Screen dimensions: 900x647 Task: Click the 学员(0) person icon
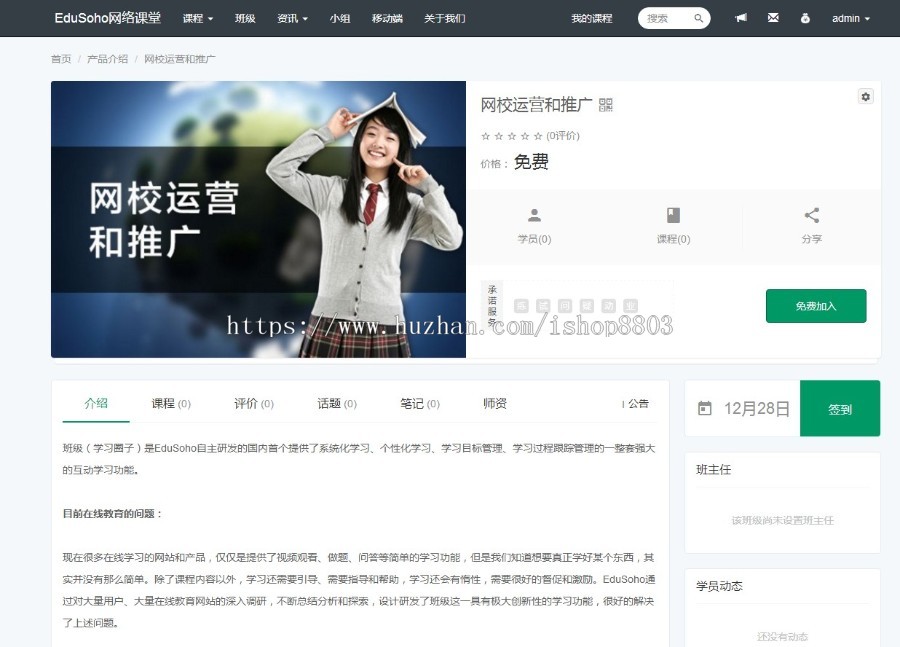pyautogui.click(x=534, y=215)
